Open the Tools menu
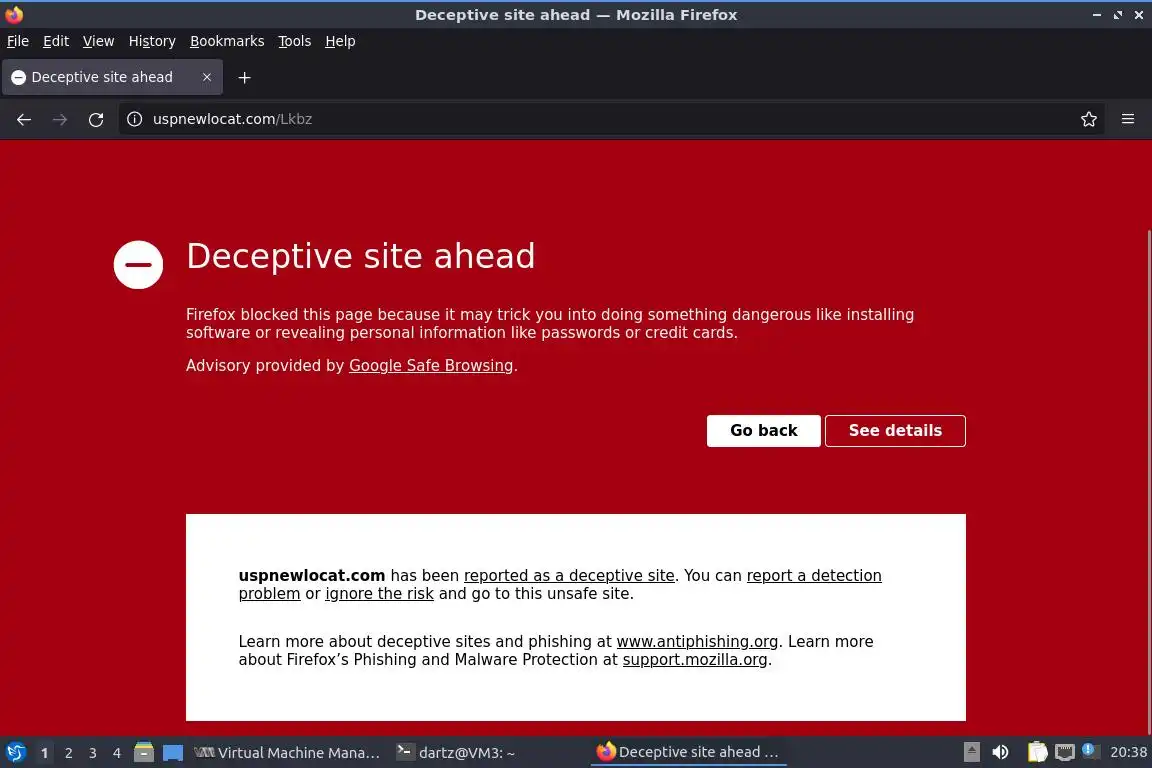 (295, 41)
